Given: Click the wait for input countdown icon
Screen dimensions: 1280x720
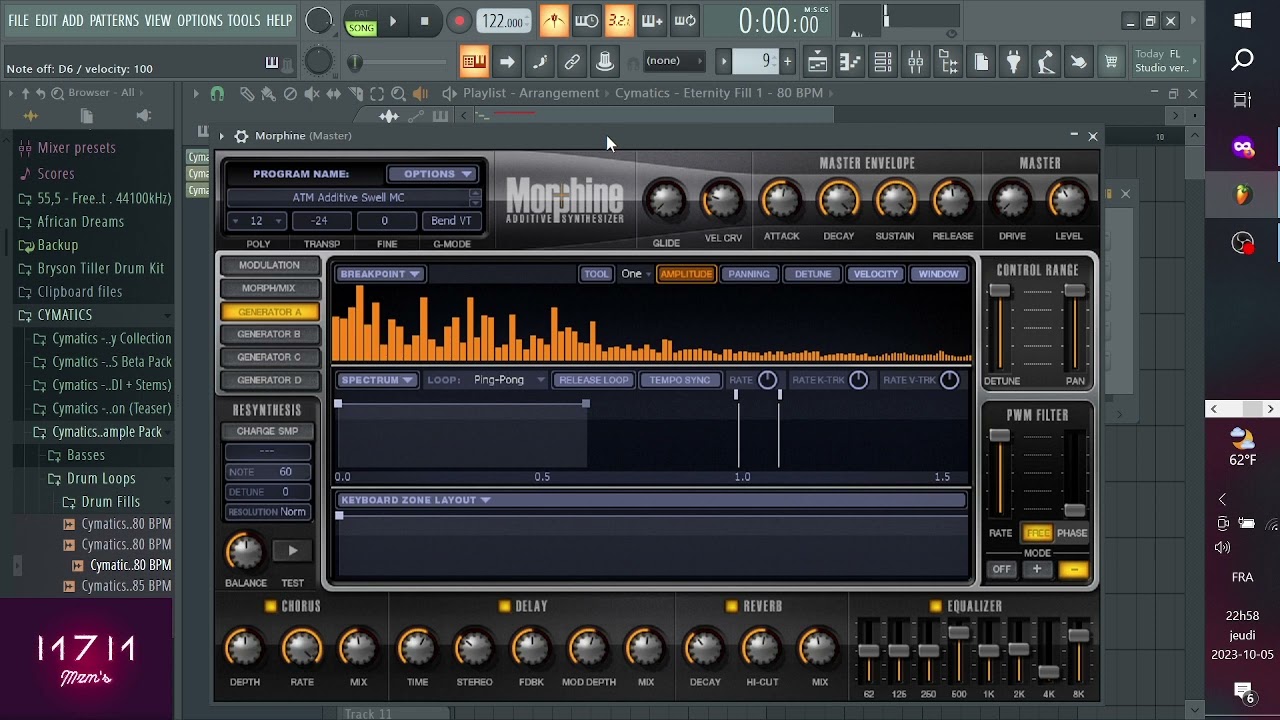Looking at the screenshot, I should click(x=587, y=20).
